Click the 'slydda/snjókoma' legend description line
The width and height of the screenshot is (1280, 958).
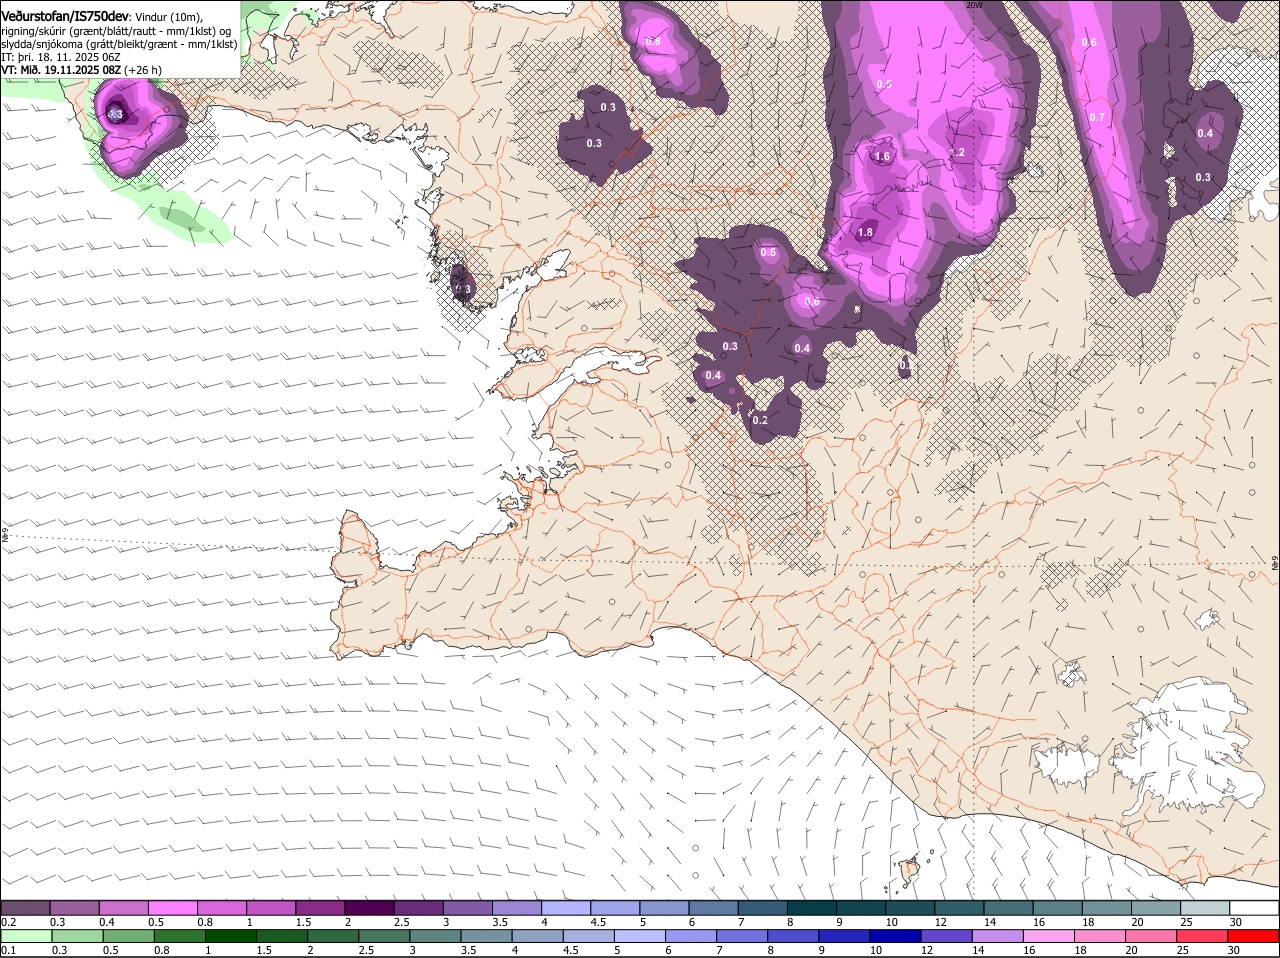pos(119,44)
